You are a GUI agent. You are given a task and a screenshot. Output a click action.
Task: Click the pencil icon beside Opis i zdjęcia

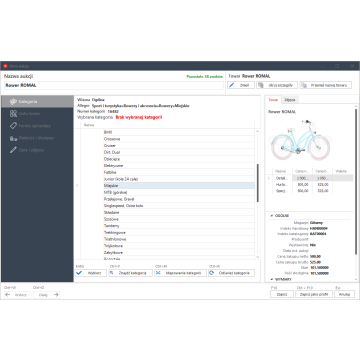coord(13,150)
